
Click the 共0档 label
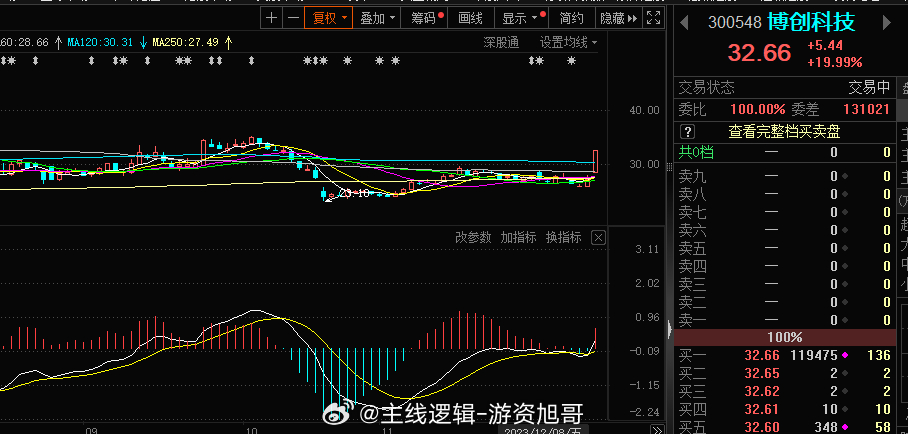[696, 152]
